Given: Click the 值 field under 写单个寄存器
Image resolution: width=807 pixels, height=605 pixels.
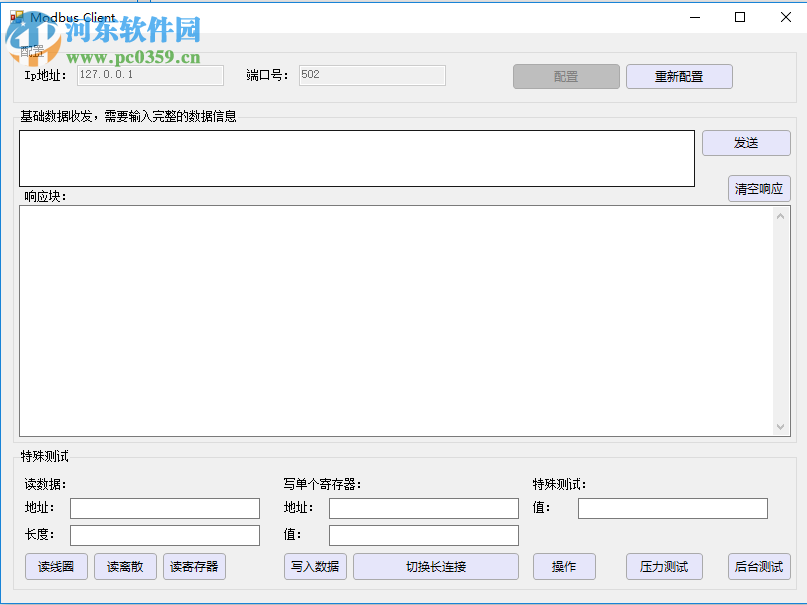Looking at the screenshot, I should pos(423,535).
